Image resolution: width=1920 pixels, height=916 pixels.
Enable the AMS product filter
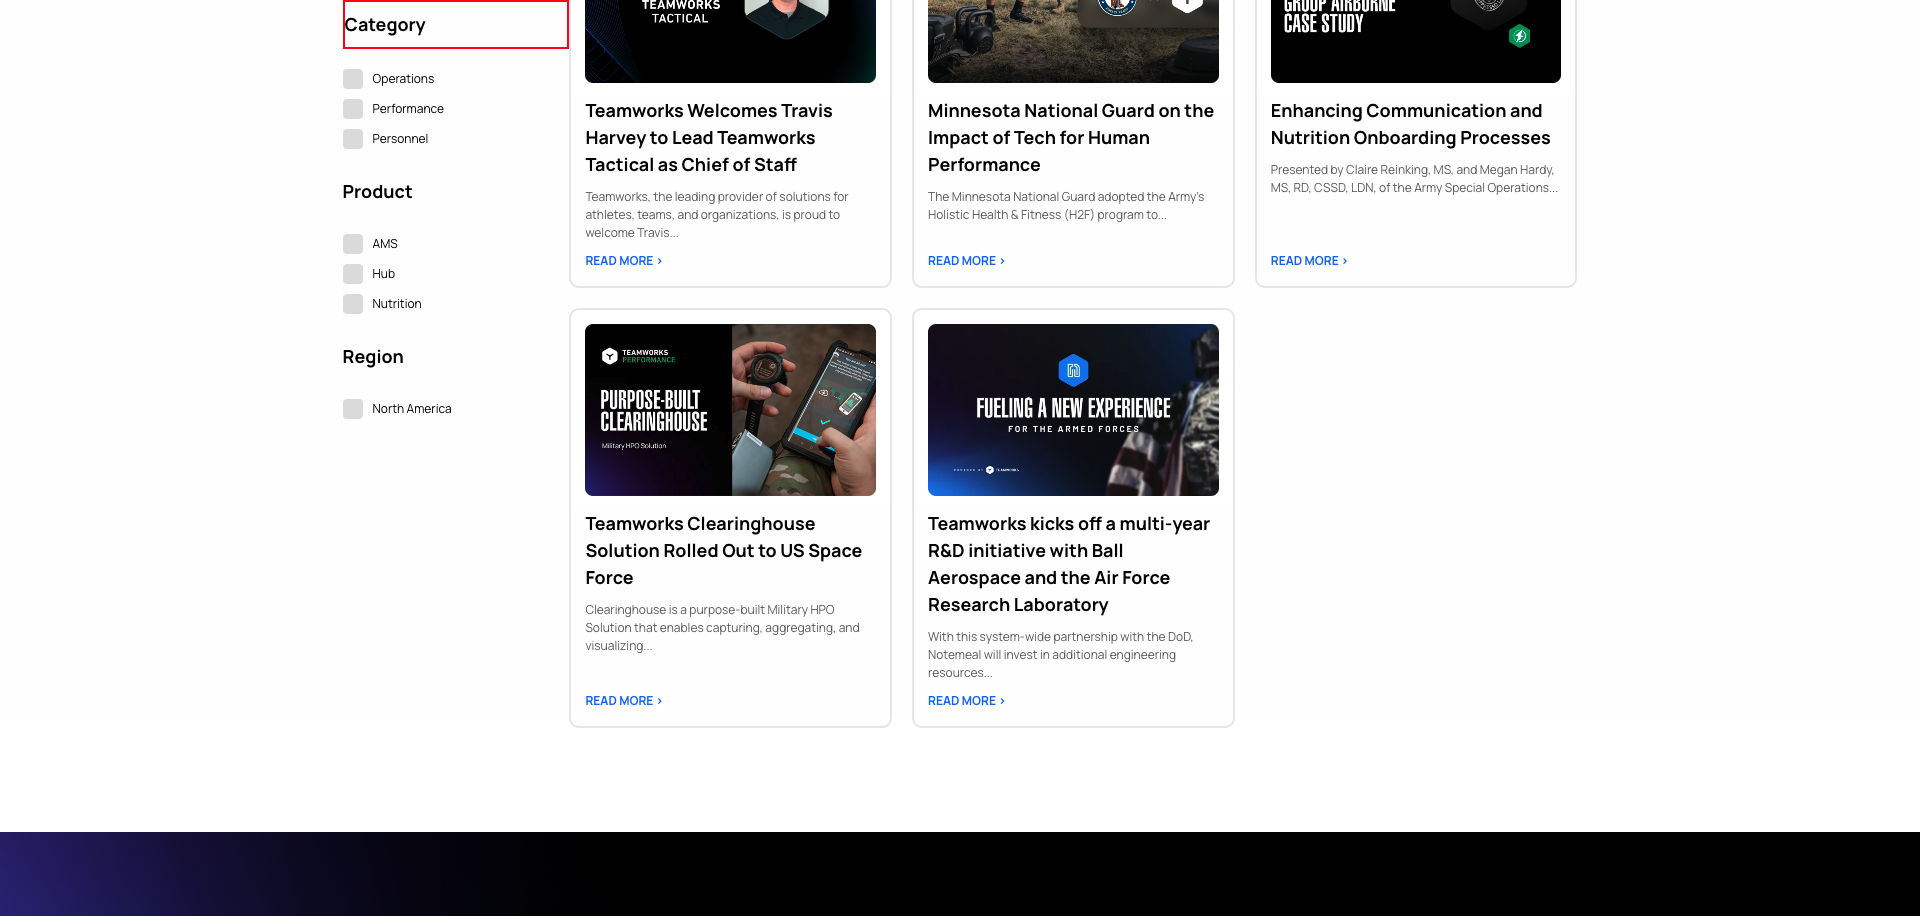coord(352,243)
